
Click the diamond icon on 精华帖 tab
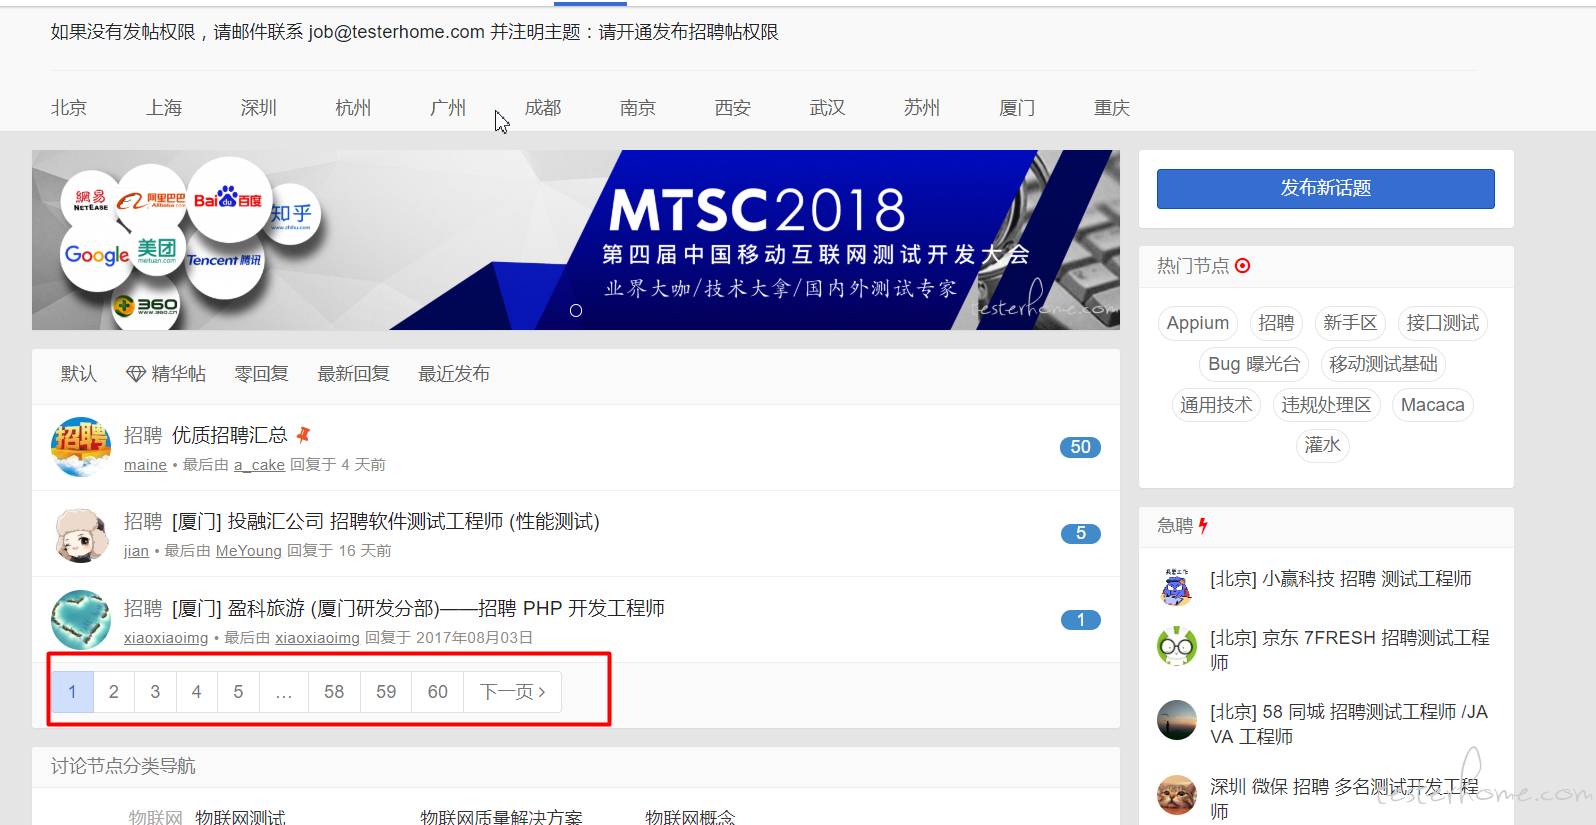136,374
